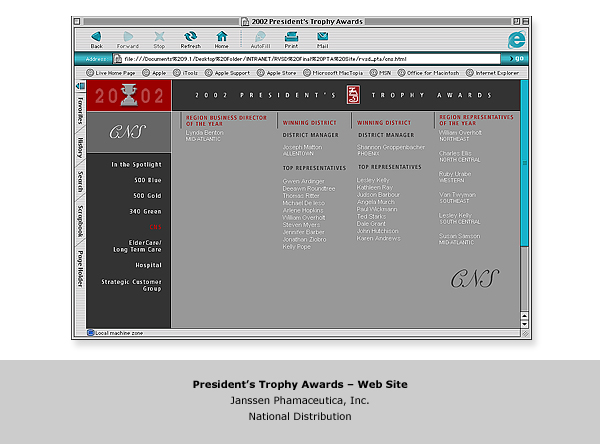Click Lynda Benton name
Viewport: 600px width, 444px height.
pos(204,132)
